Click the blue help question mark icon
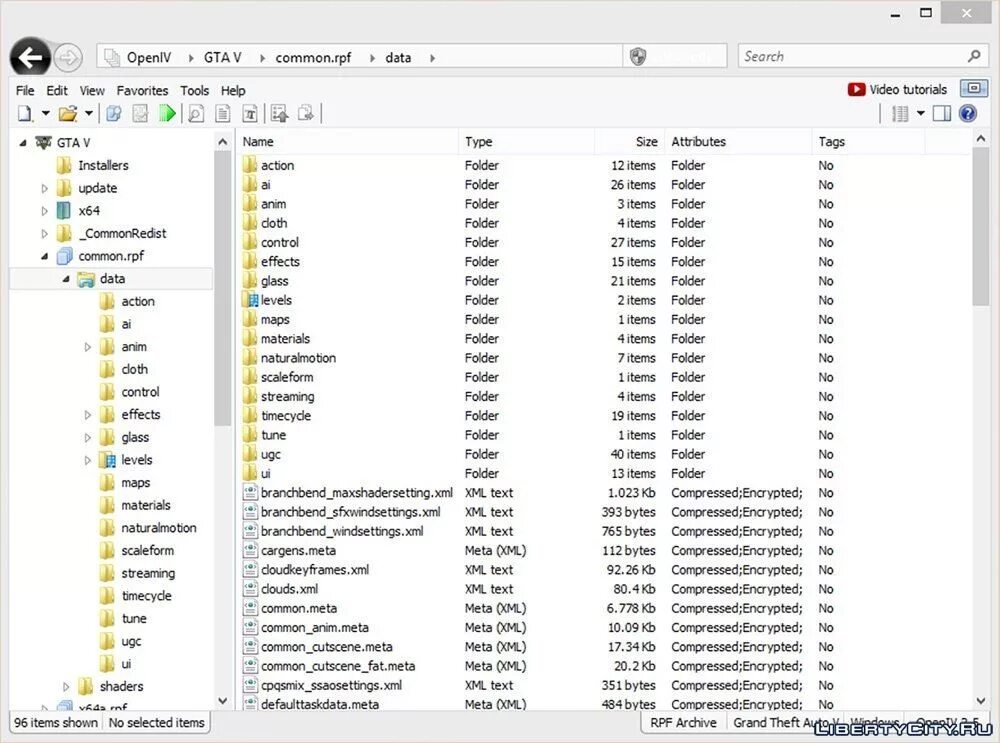Image resolution: width=1000 pixels, height=743 pixels. click(x=967, y=114)
